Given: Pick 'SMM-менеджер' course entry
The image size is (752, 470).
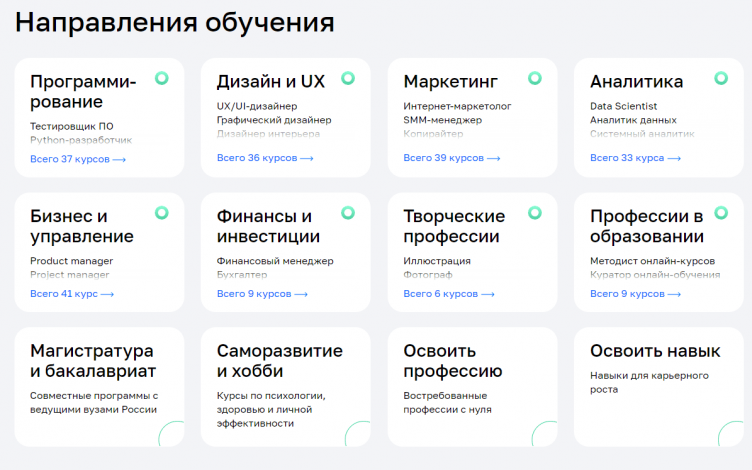Looking at the screenshot, I should pyautogui.click(x=442, y=120).
